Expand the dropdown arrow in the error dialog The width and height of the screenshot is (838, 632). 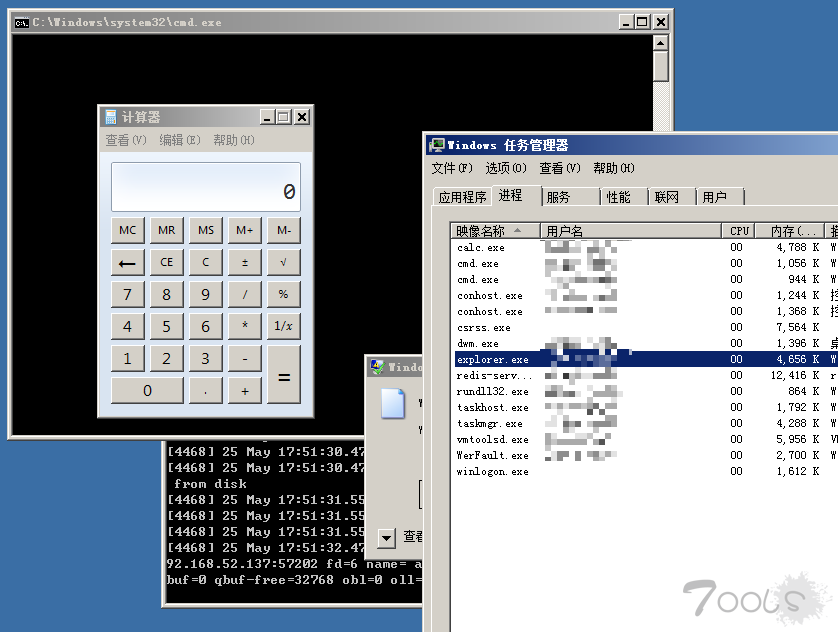coord(386,537)
